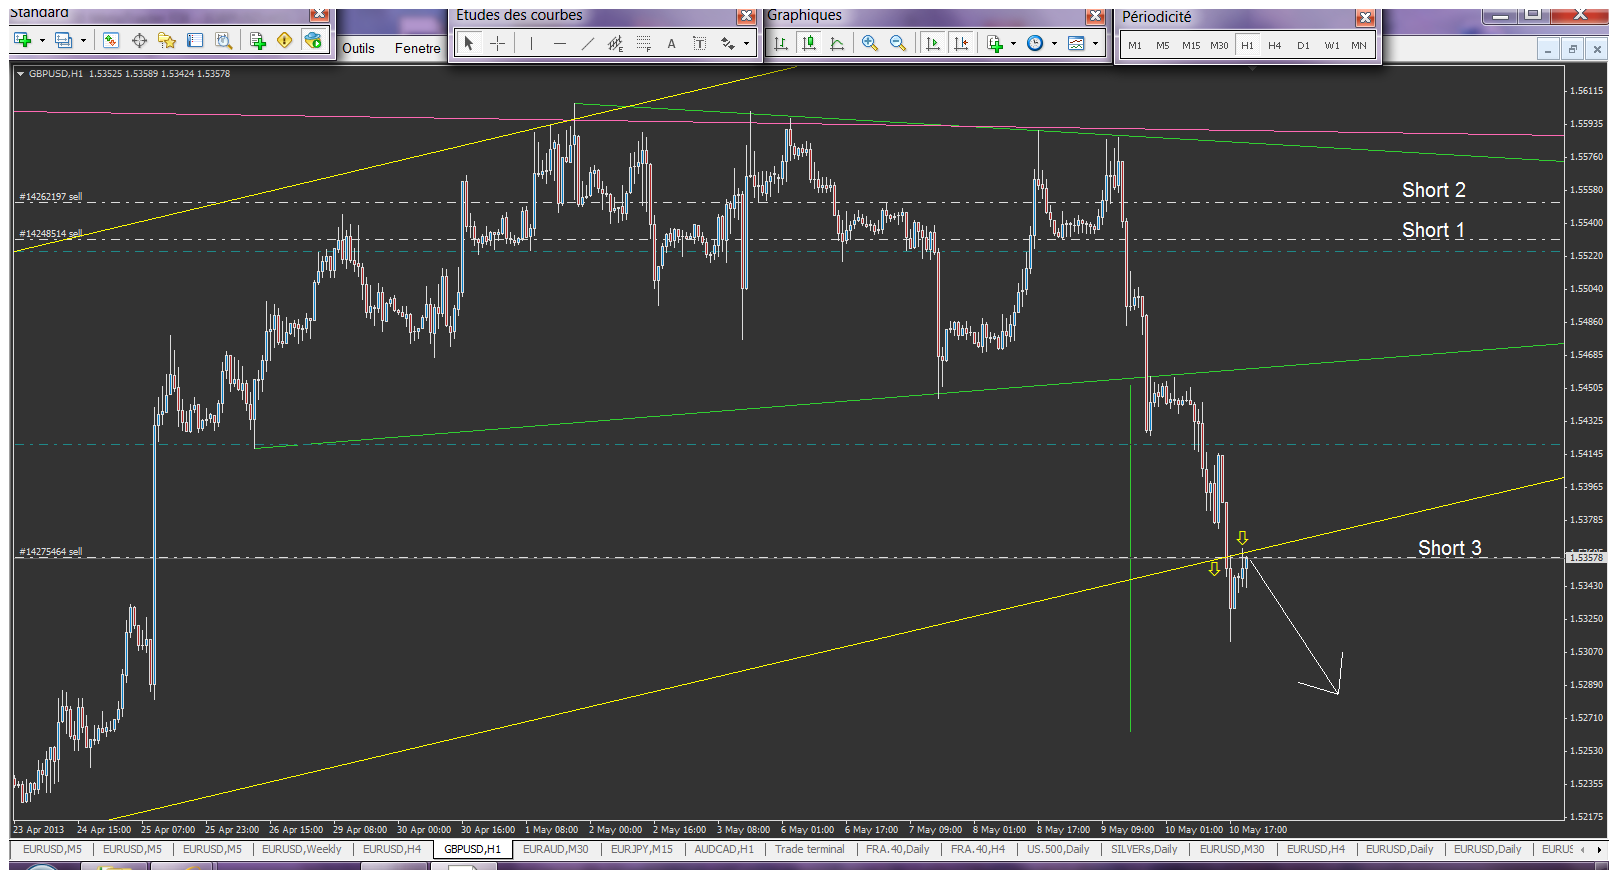Click the zoom in magnifier icon
Image resolution: width=1618 pixels, height=870 pixels.
pos(869,43)
